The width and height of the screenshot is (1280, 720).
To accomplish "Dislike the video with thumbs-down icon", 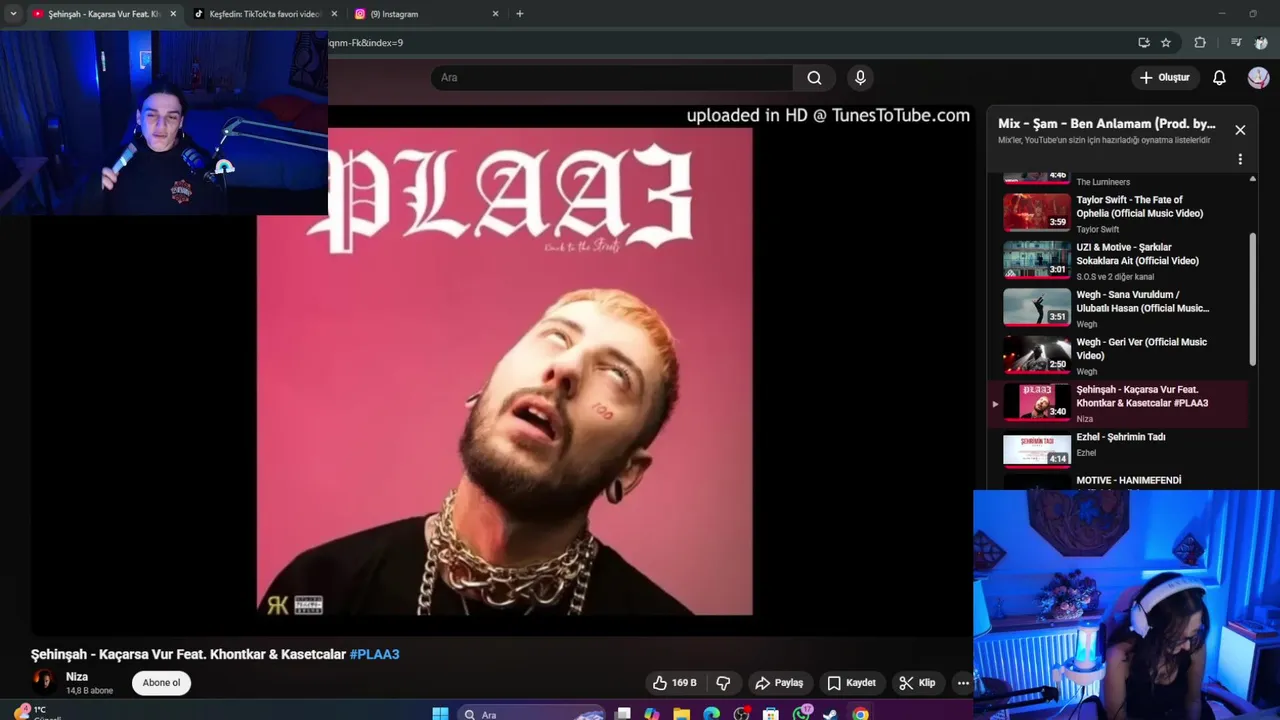I will 723,683.
